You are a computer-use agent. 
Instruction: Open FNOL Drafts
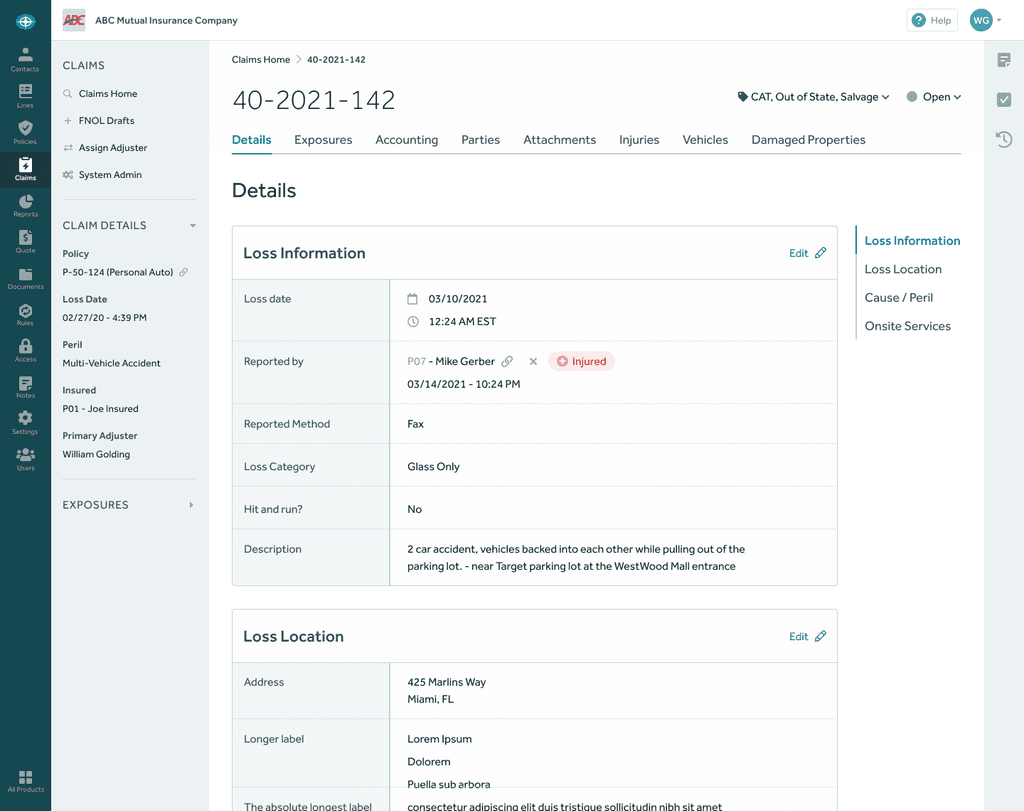[106, 121]
